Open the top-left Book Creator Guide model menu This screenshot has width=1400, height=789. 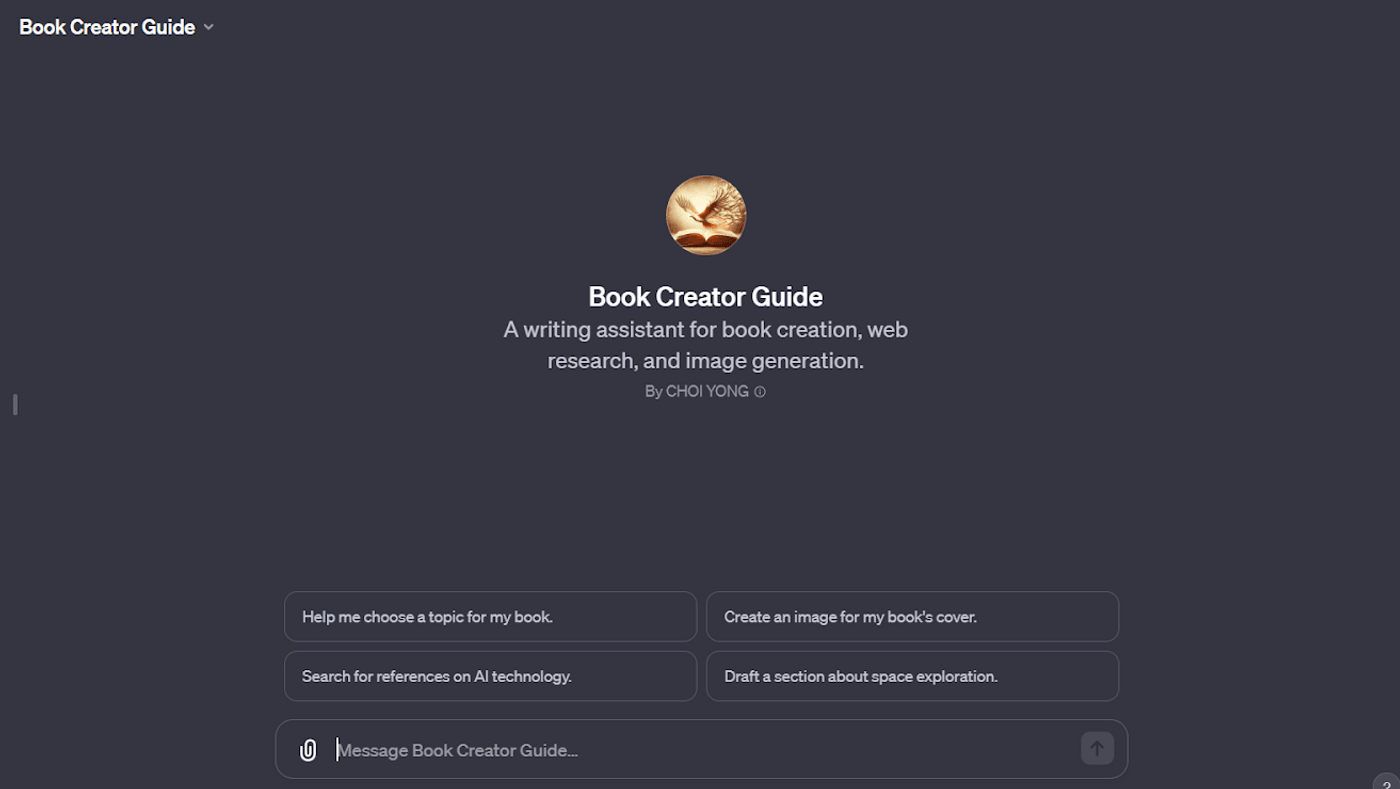(107, 27)
